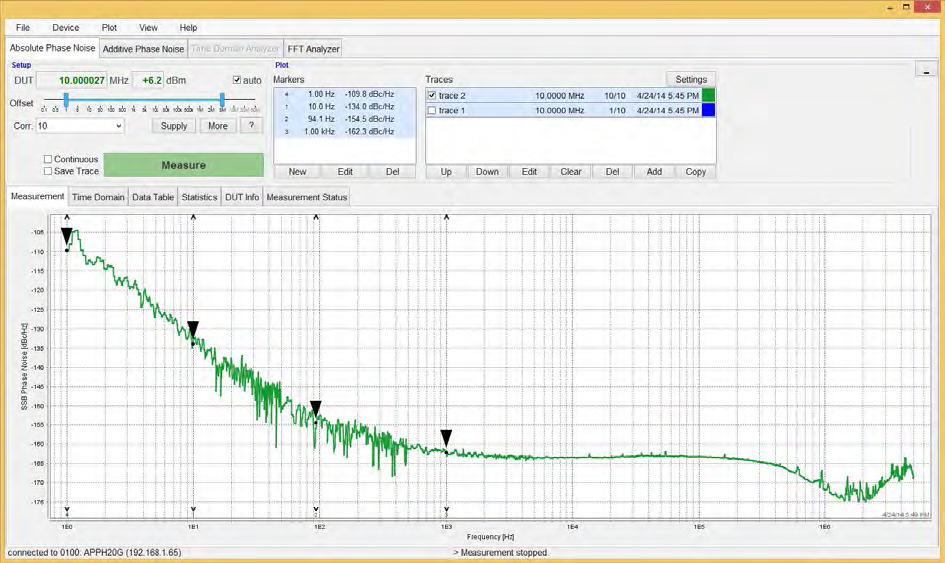Screen dimensions: 945x563
Task: Click the marker triangle at 10 Hz
Action: click(193, 329)
